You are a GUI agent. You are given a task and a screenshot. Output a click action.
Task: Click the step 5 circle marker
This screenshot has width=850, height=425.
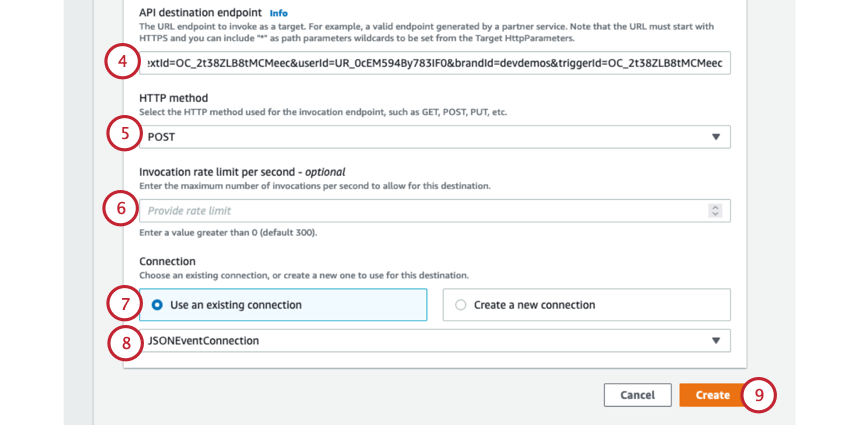coord(123,134)
